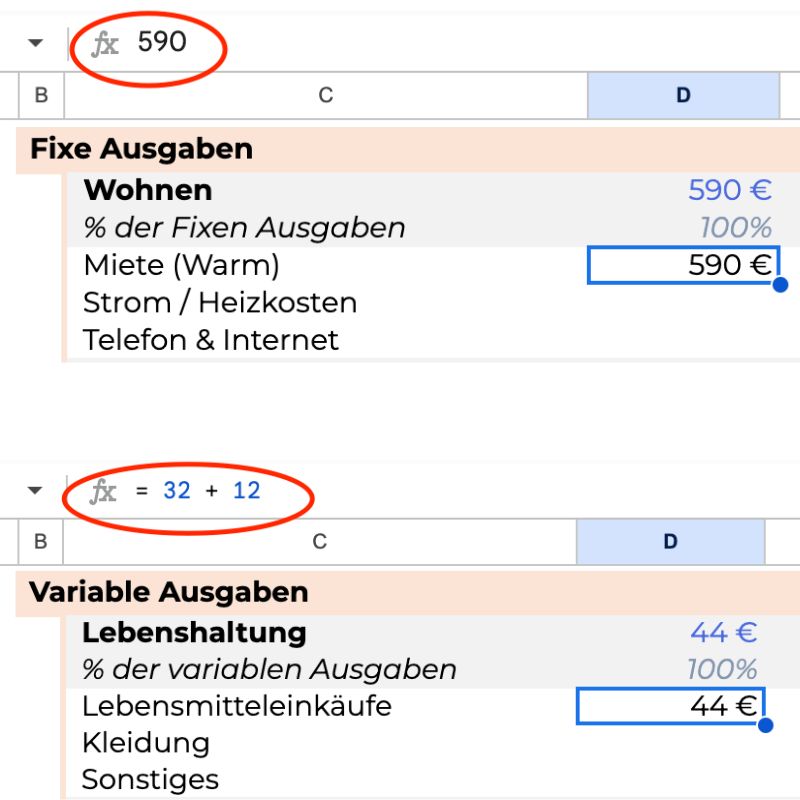Select column C header in lower sheet
Screen dimensions: 800x800
point(319,542)
